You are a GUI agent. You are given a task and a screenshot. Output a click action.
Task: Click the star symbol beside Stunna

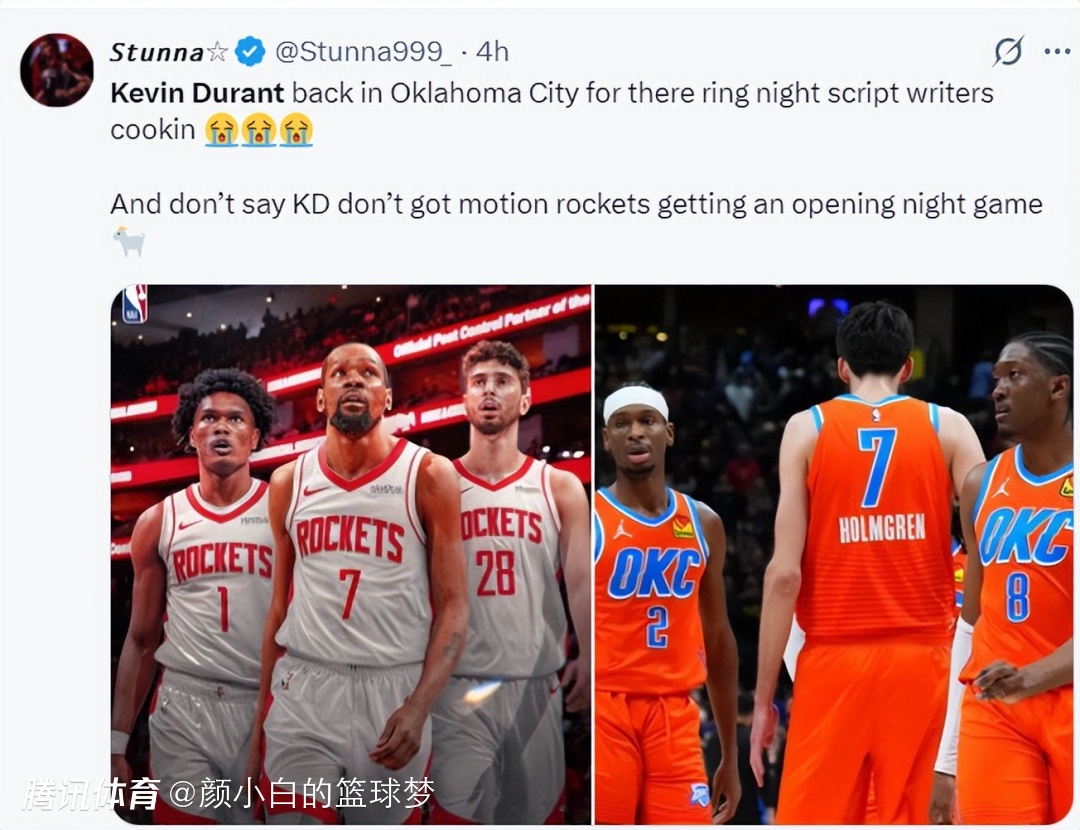point(217,52)
